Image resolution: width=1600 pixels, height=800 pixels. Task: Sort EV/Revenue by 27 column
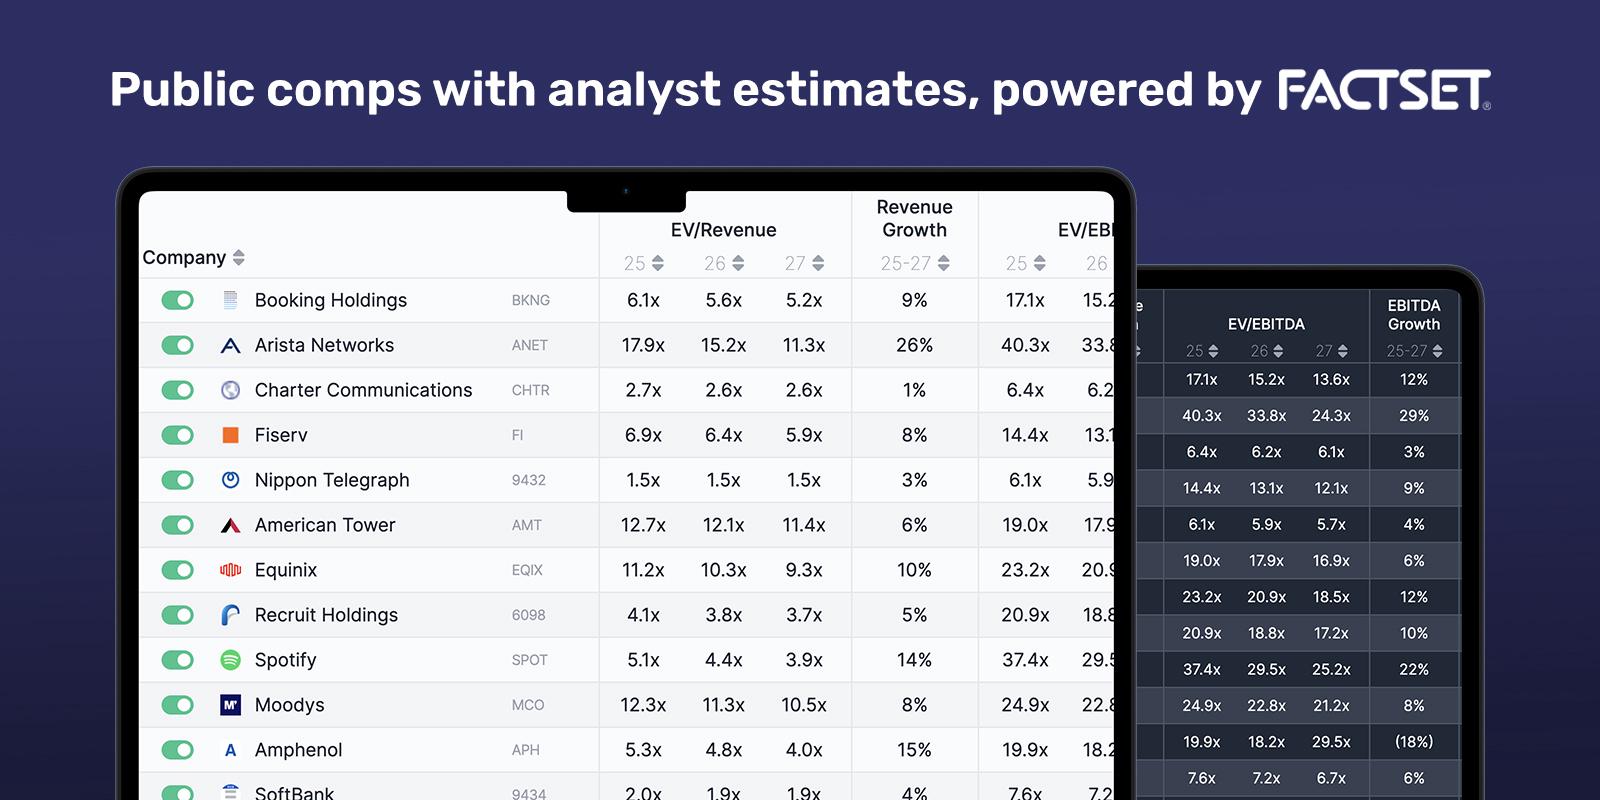tap(818, 263)
